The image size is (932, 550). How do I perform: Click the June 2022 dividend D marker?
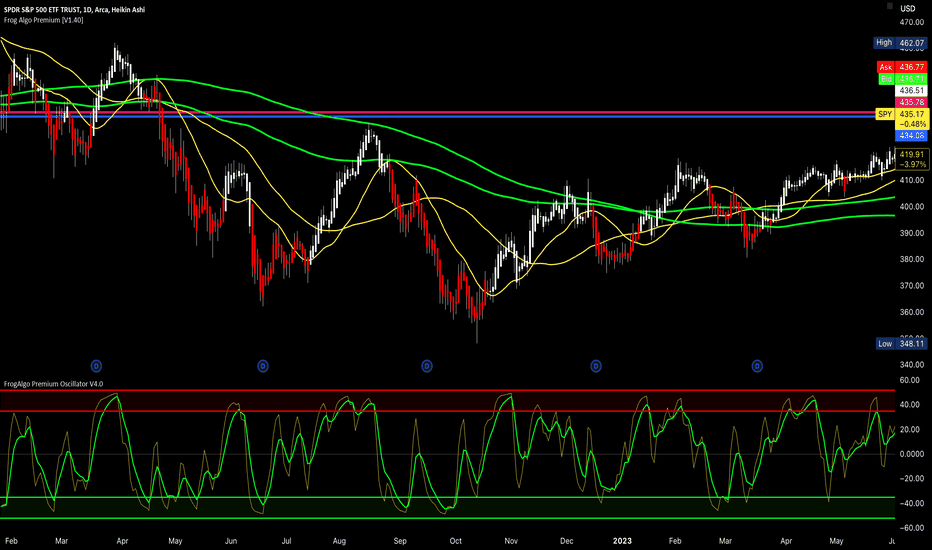[x=263, y=366]
